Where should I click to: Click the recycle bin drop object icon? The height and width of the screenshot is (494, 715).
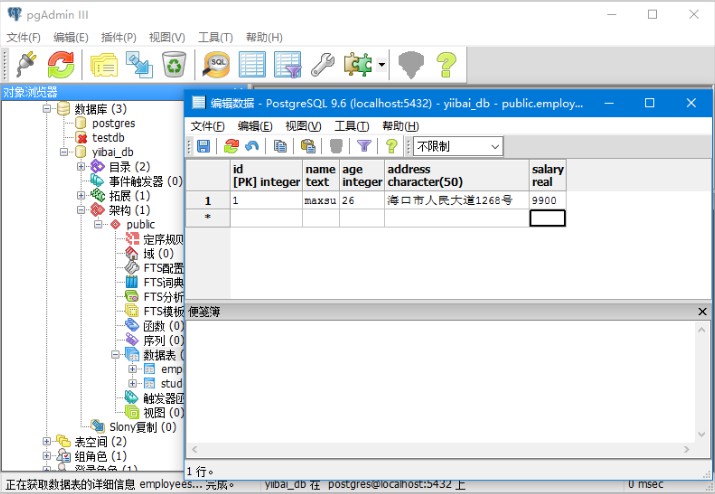click(x=174, y=64)
